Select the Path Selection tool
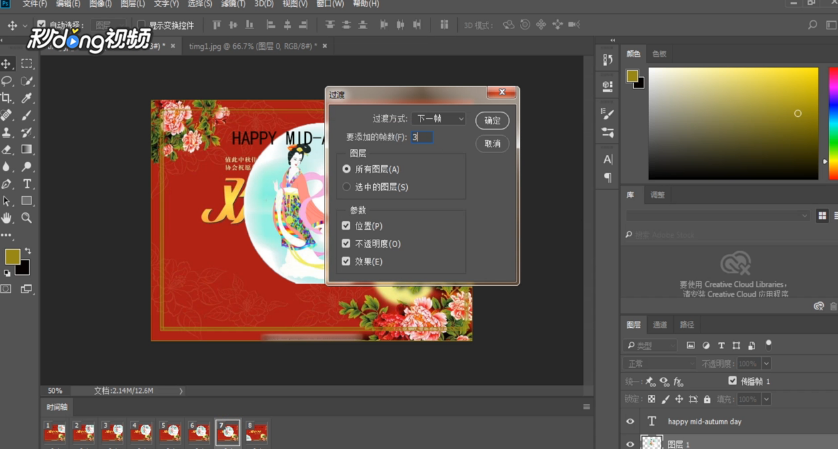 click(6, 201)
